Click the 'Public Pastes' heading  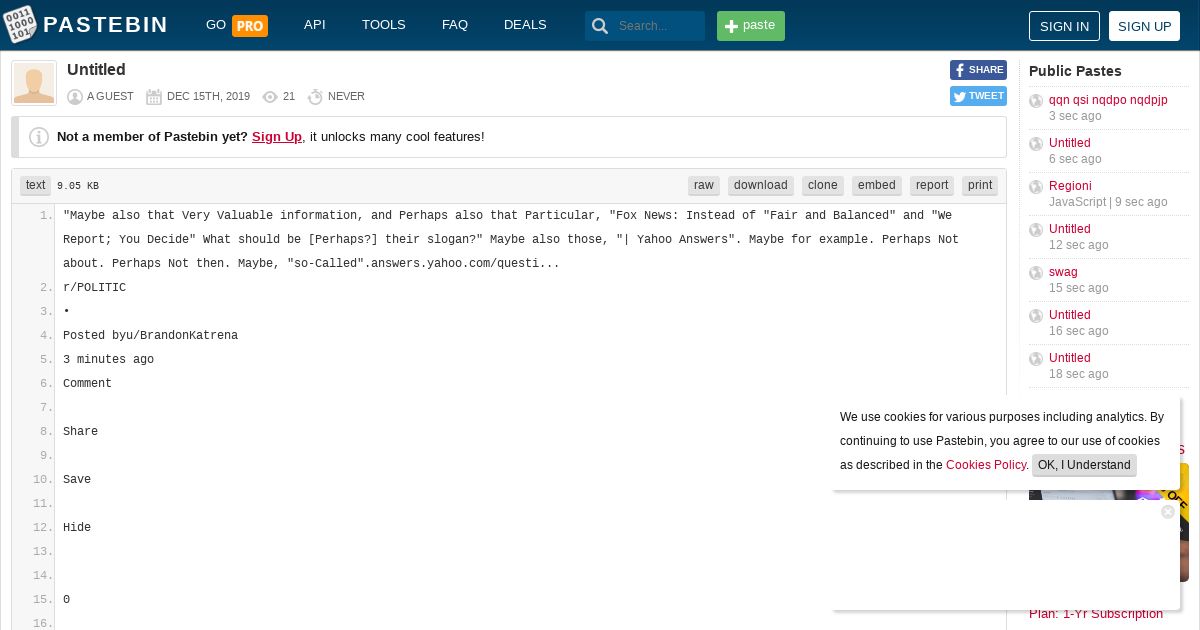pyautogui.click(x=1075, y=71)
